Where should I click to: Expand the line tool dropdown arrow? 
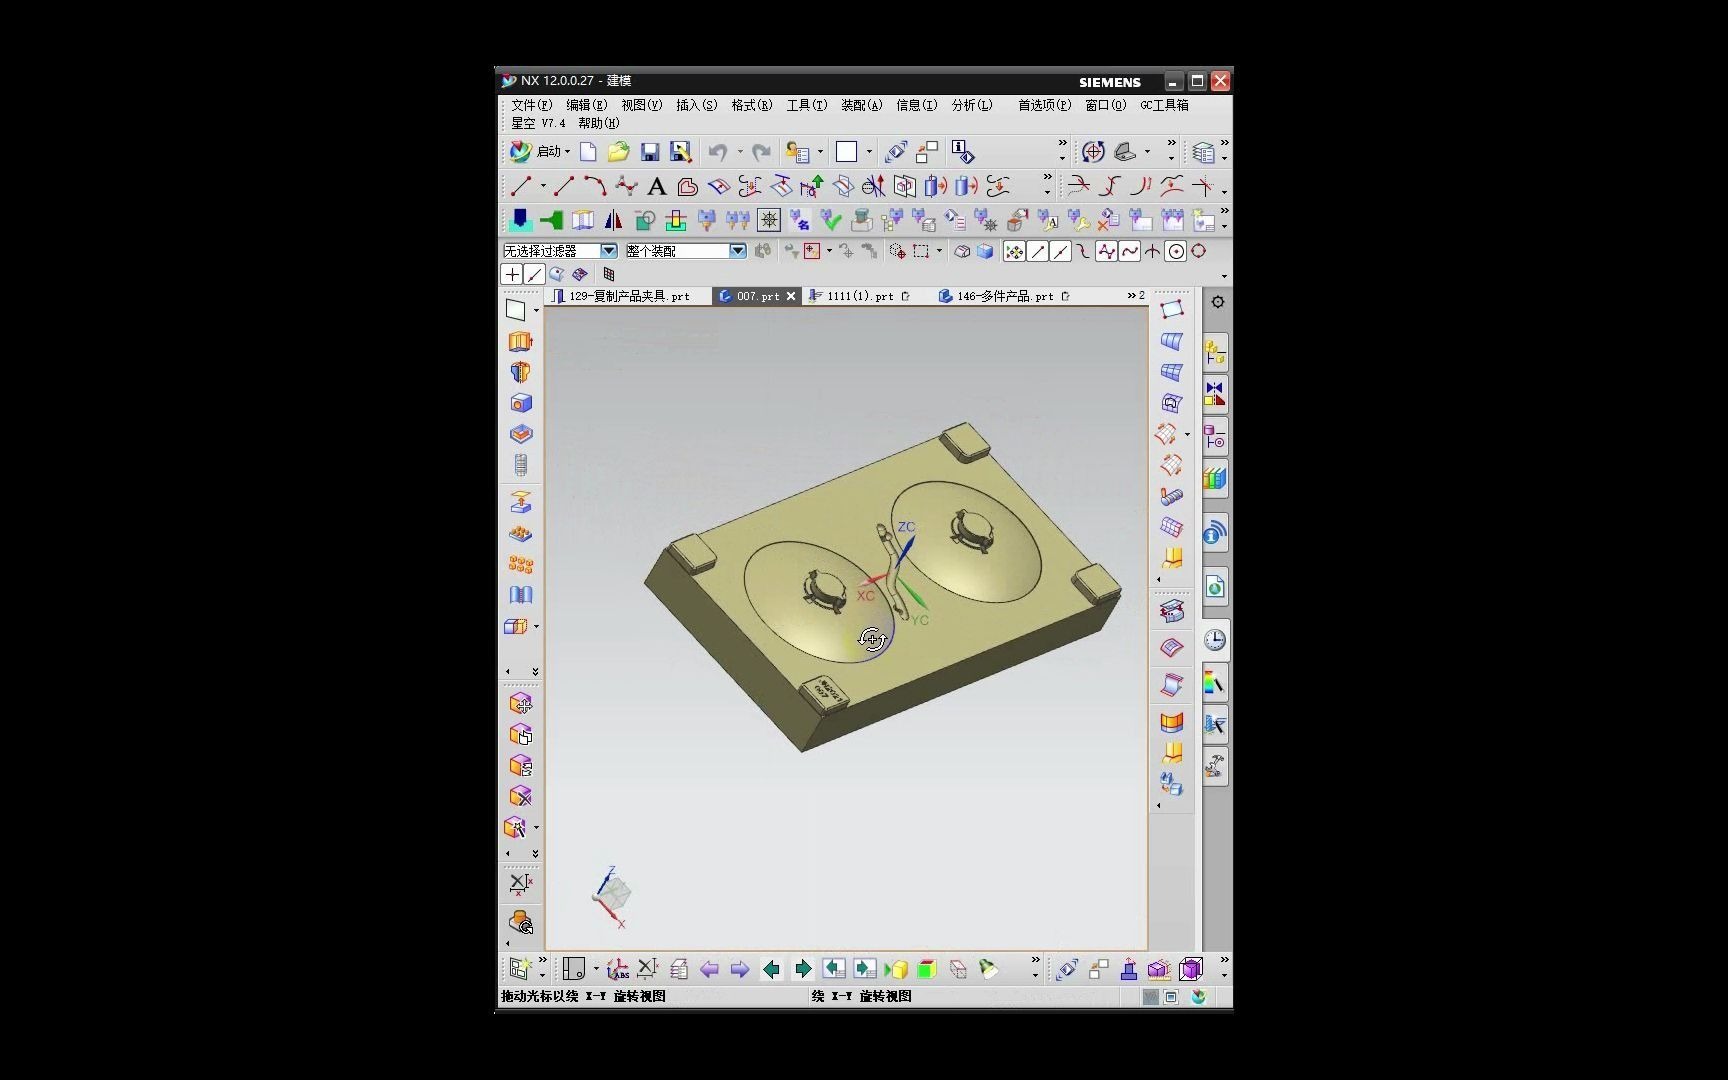tap(543, 187)
